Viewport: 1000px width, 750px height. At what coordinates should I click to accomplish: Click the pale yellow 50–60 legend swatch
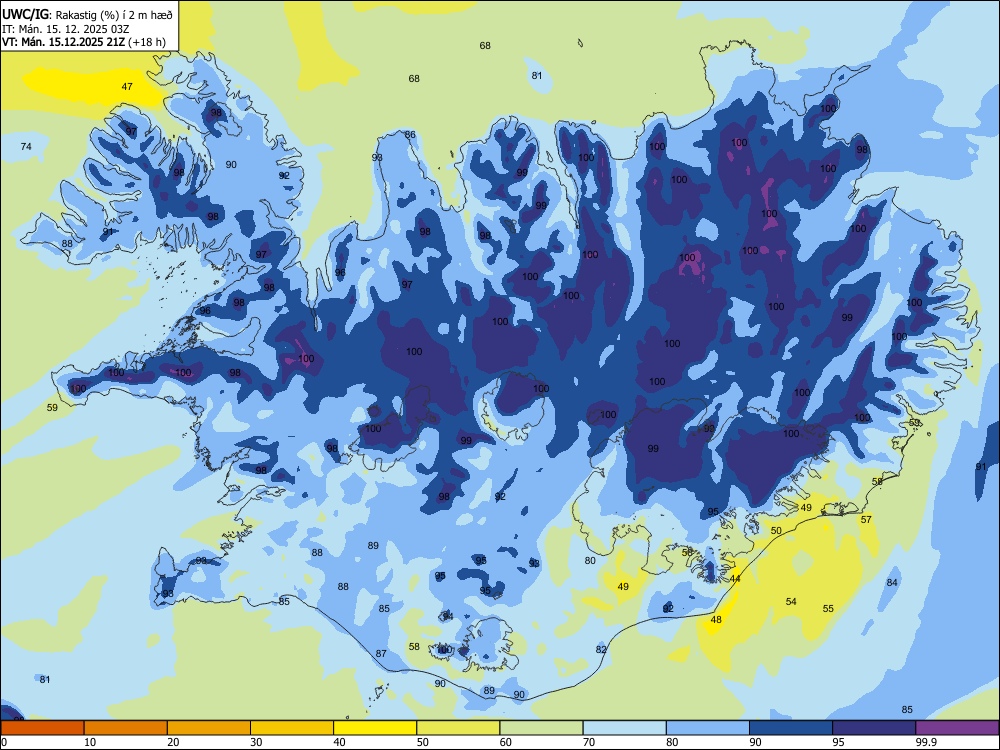tap(458, 728)
